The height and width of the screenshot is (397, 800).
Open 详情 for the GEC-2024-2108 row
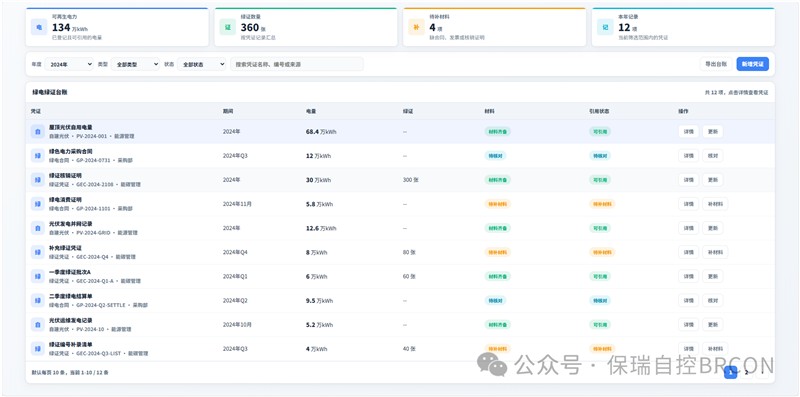coord(688,180)
